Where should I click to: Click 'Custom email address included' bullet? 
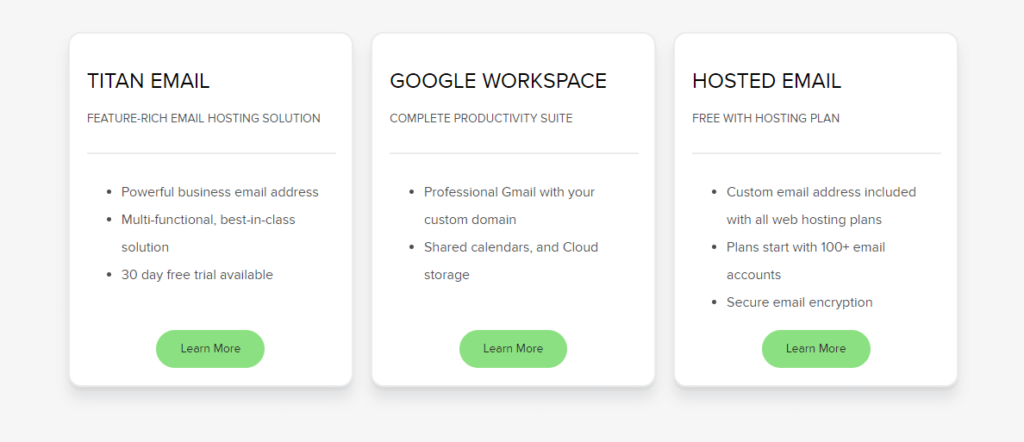822,206
